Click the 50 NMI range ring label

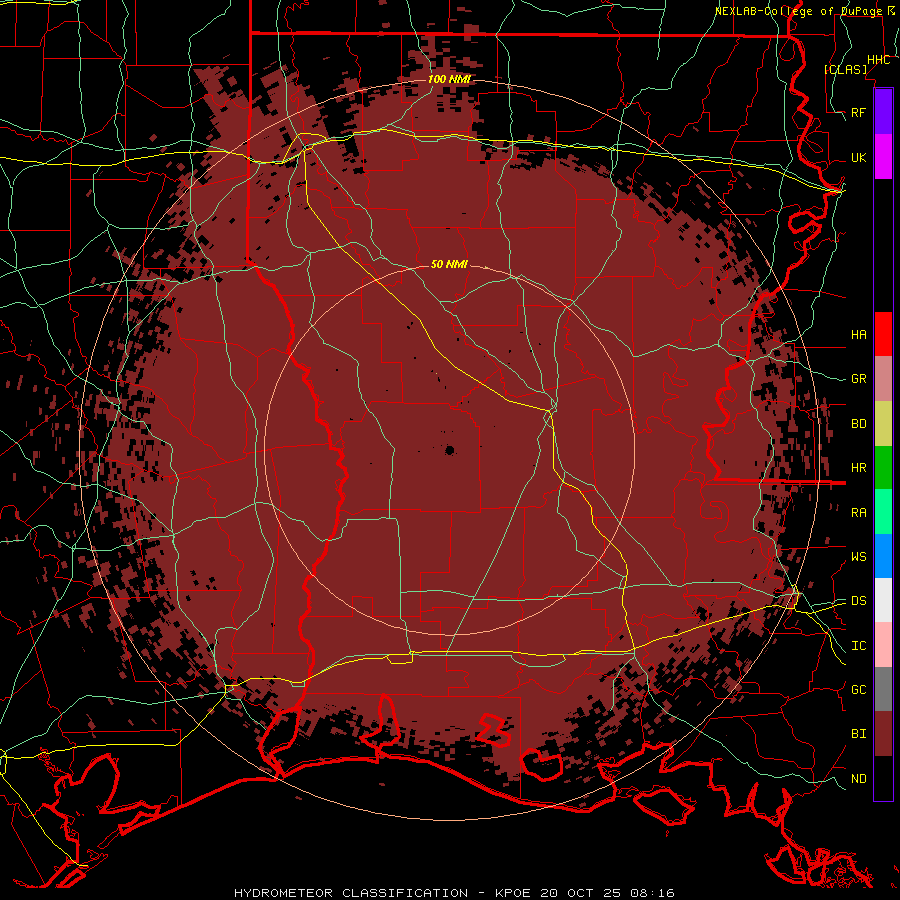(449, 264)
